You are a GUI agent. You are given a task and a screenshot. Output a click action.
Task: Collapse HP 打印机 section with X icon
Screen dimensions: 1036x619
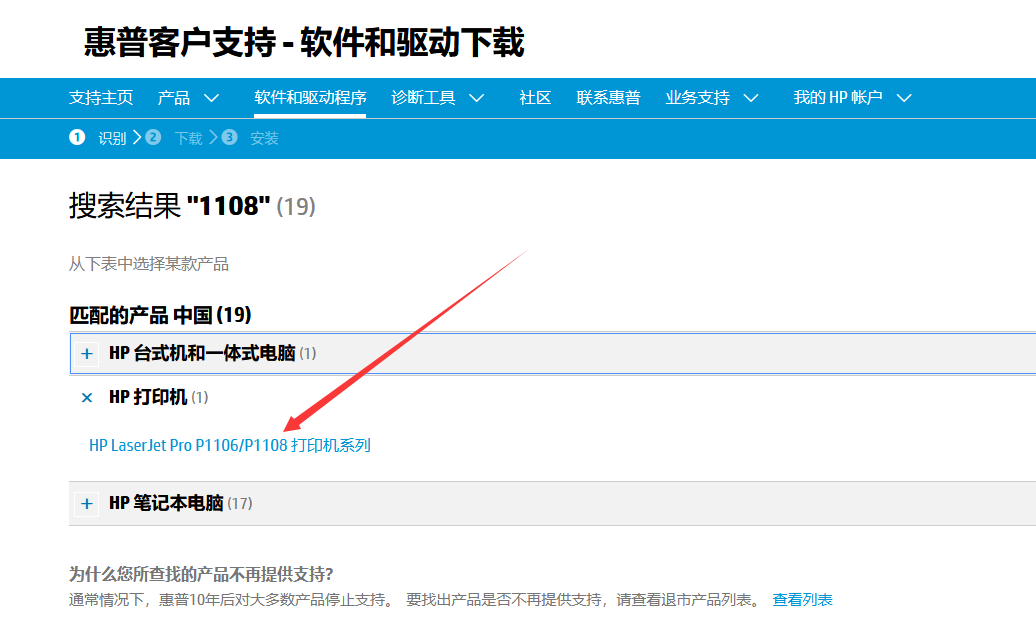(87, 398)
